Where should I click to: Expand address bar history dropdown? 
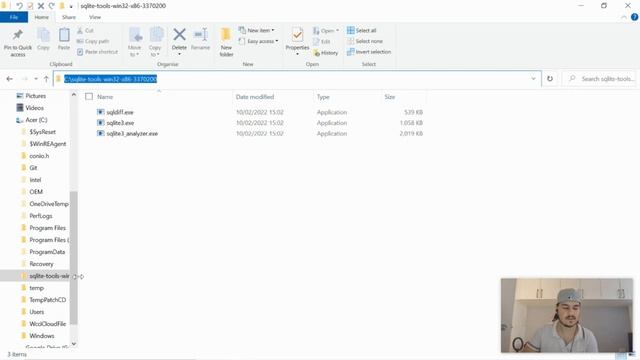point(533,79)
